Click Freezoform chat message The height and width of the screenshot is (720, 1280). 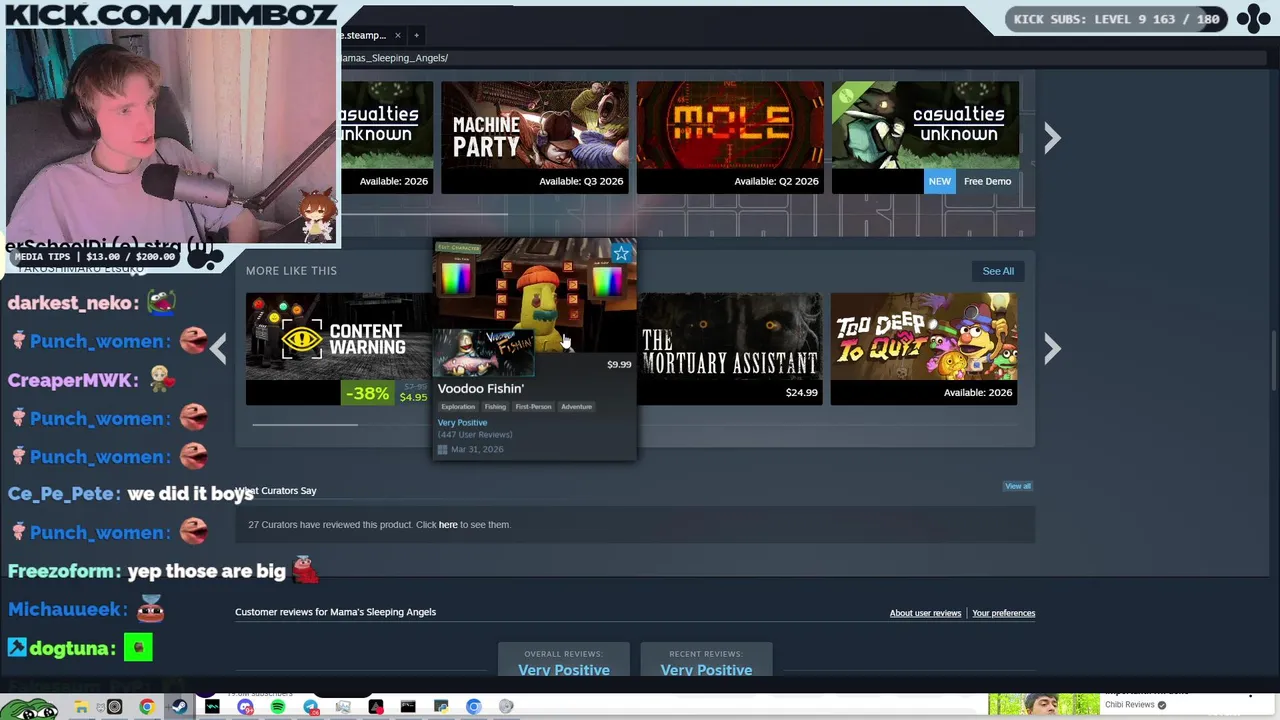pos(163,571)
